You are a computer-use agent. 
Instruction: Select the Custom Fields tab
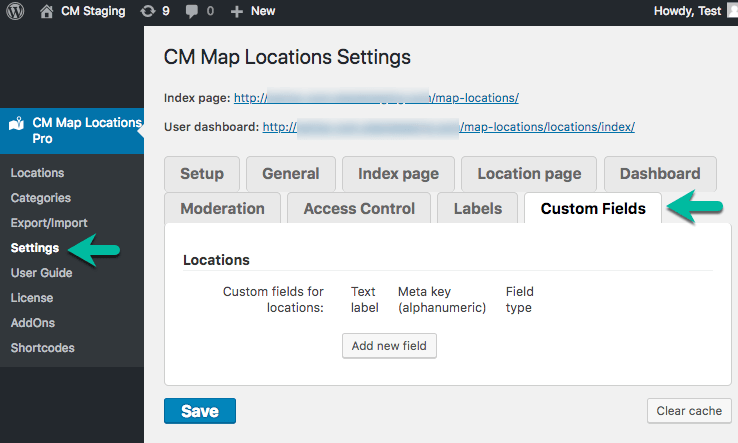(x=592, y=208)
